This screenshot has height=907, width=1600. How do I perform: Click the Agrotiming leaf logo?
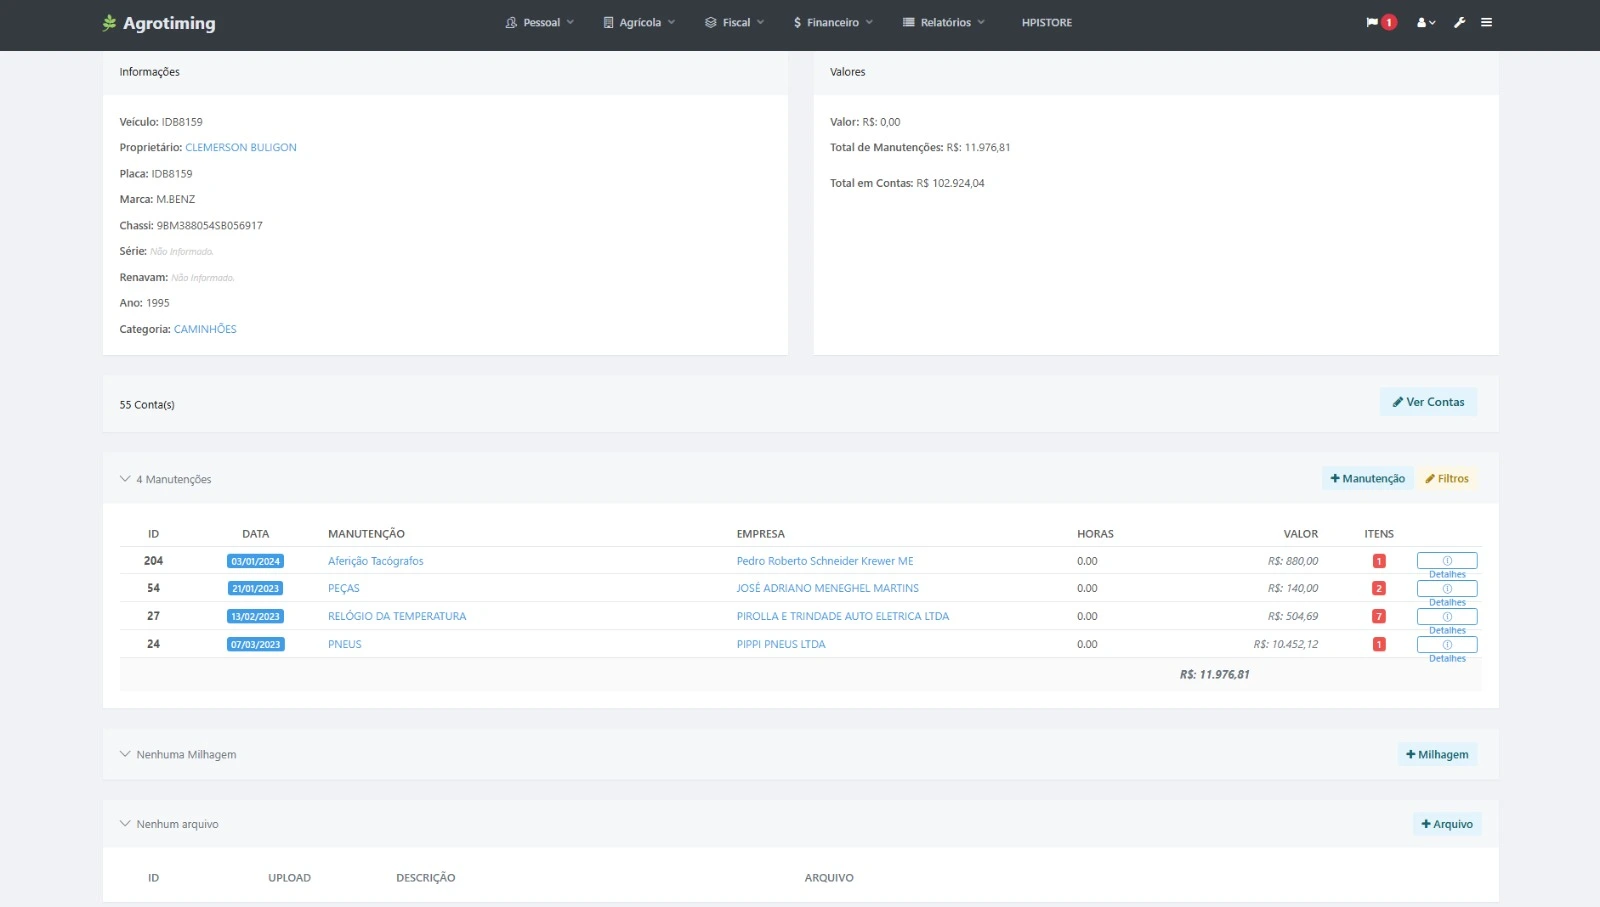coord(109,23)
